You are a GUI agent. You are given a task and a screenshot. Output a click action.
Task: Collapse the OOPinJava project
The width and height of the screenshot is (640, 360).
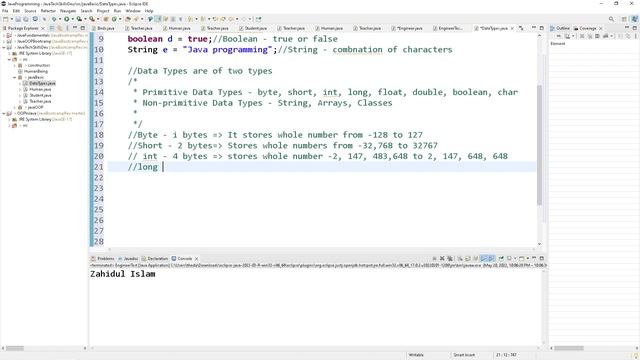tap(4, 113)
